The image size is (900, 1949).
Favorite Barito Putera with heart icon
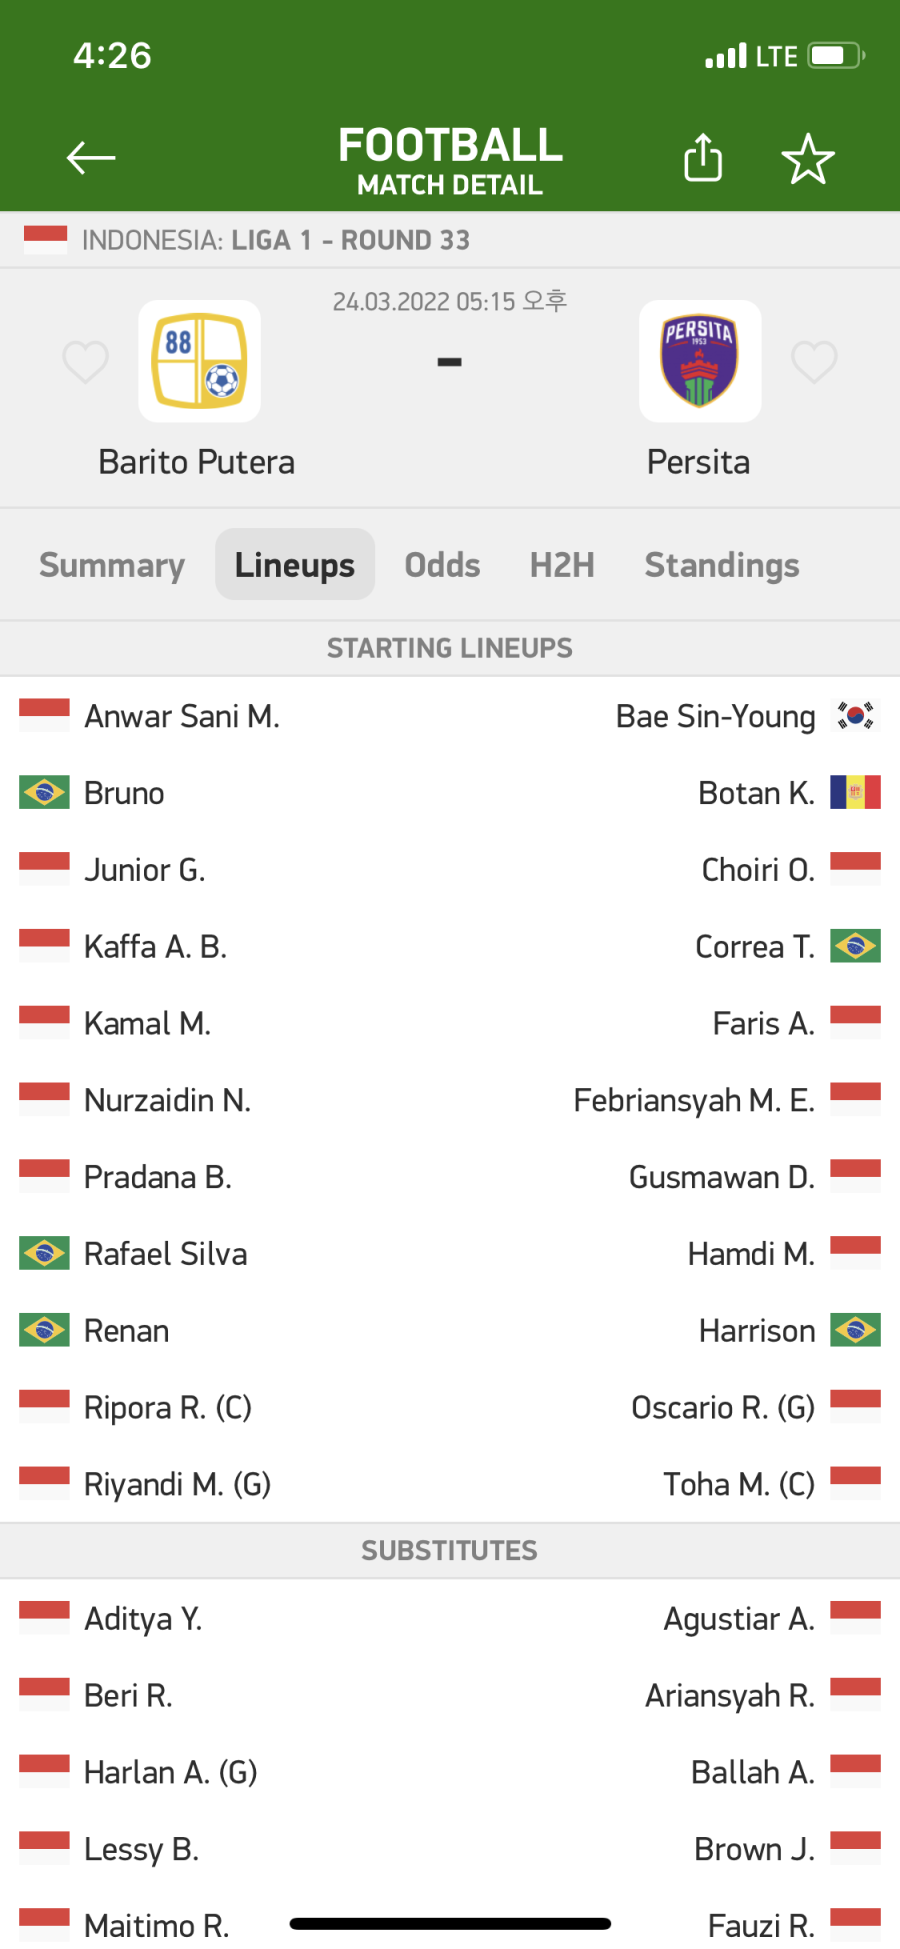[x=85, y=362]
